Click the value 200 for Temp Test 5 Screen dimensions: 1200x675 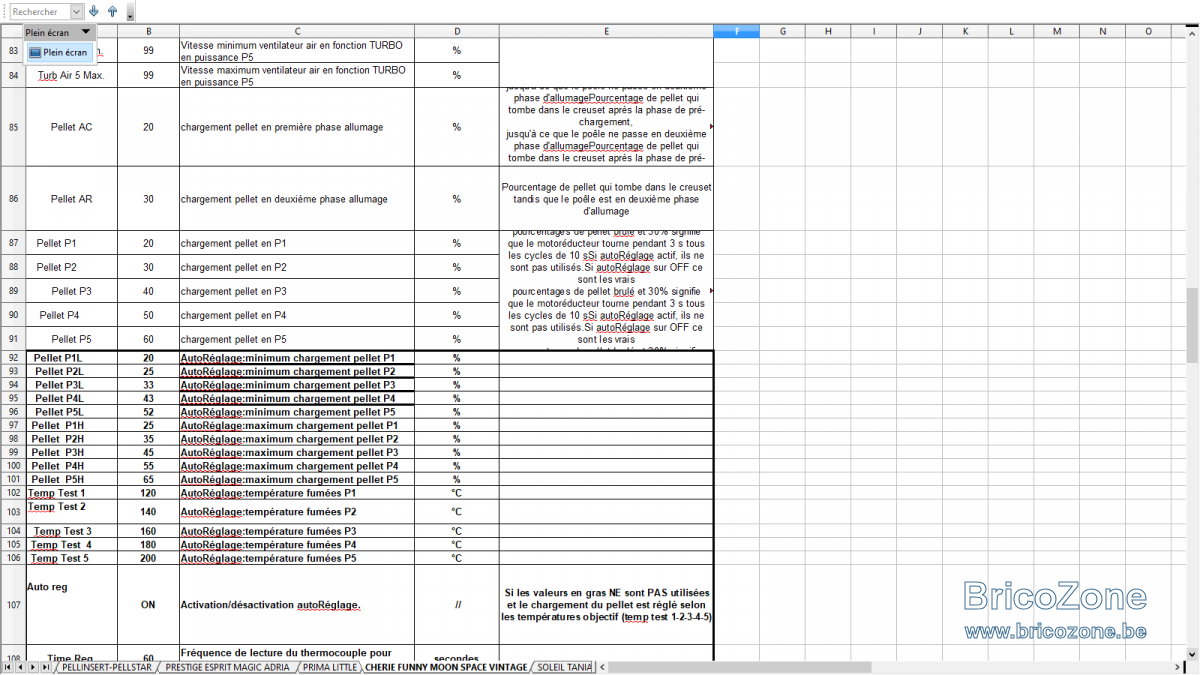148,558
